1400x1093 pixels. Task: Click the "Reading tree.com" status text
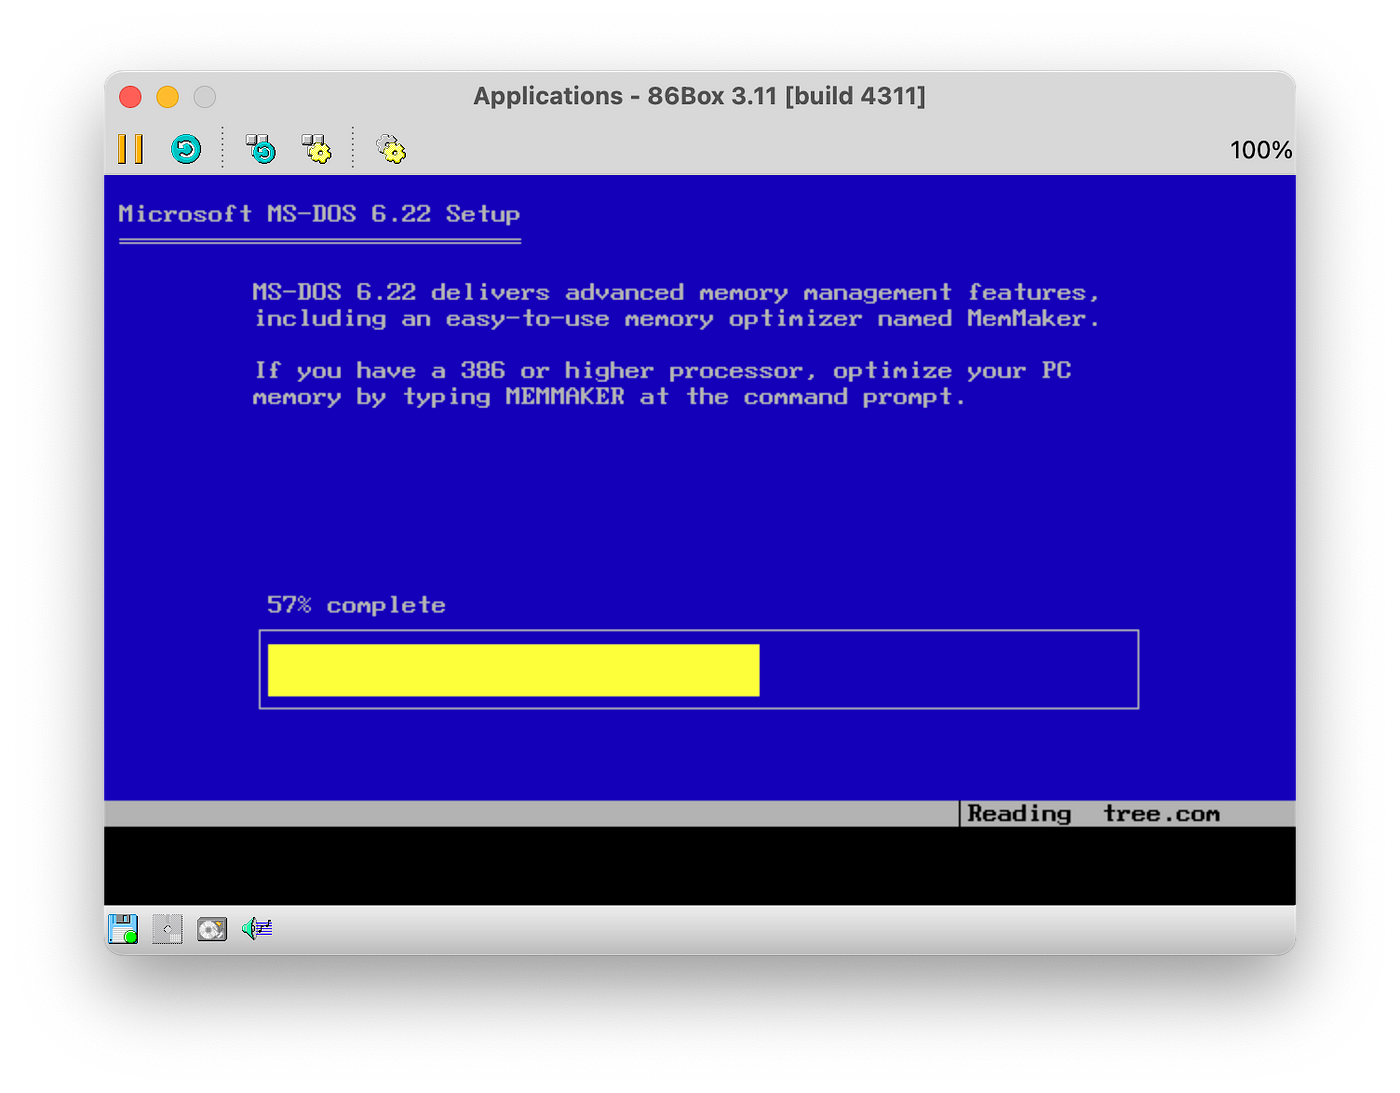[x=1094, y=814]
